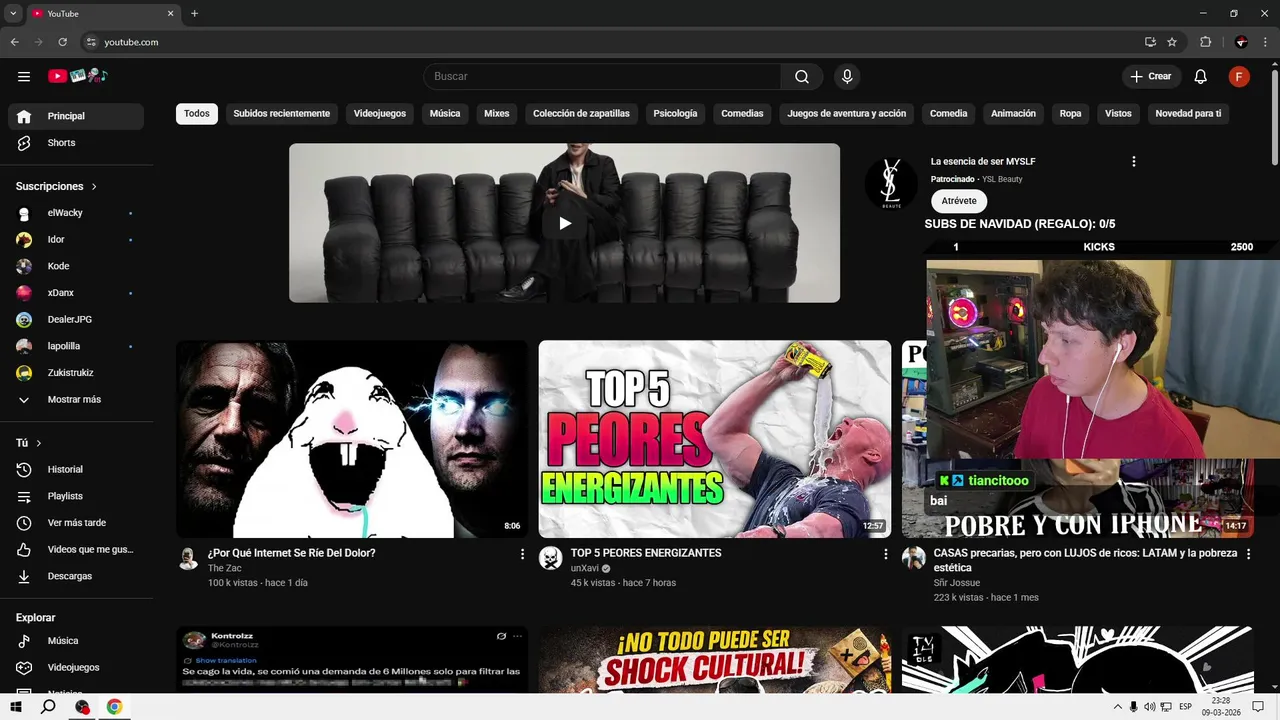Open Chrome extensions puzzle icon

(x=1205, y=42)
